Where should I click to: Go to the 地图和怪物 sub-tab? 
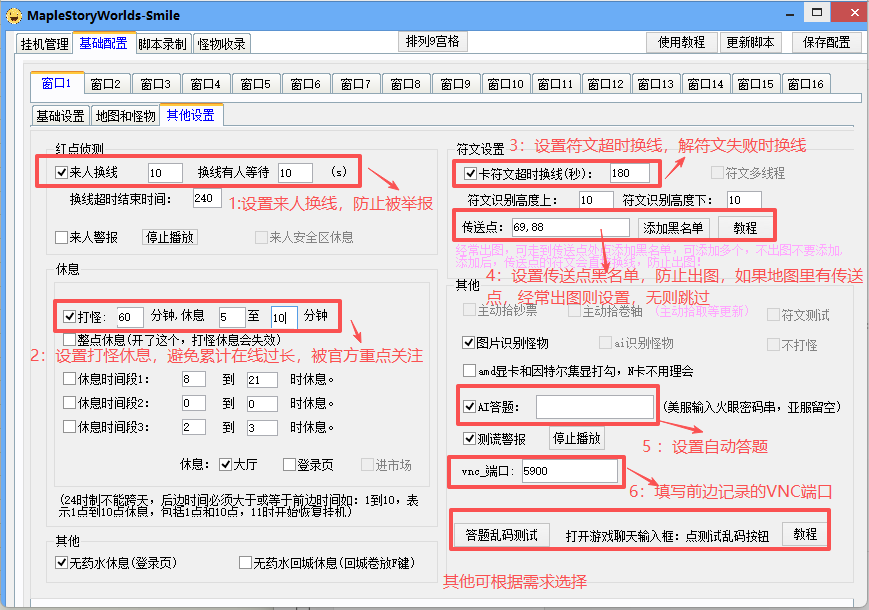click(125, 116)
